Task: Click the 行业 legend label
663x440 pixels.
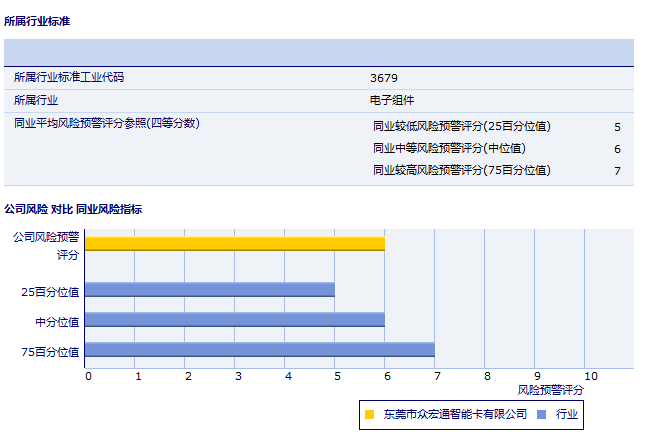Action: click(x=567, y=414)
